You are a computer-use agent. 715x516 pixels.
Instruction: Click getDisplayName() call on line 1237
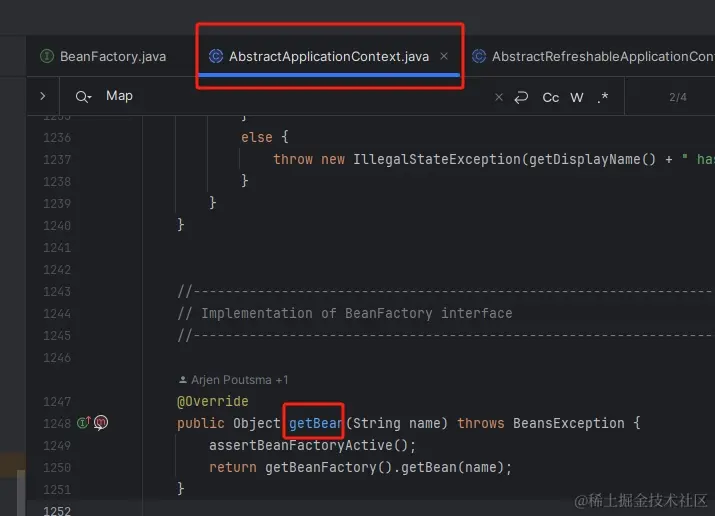coord(592,160)
